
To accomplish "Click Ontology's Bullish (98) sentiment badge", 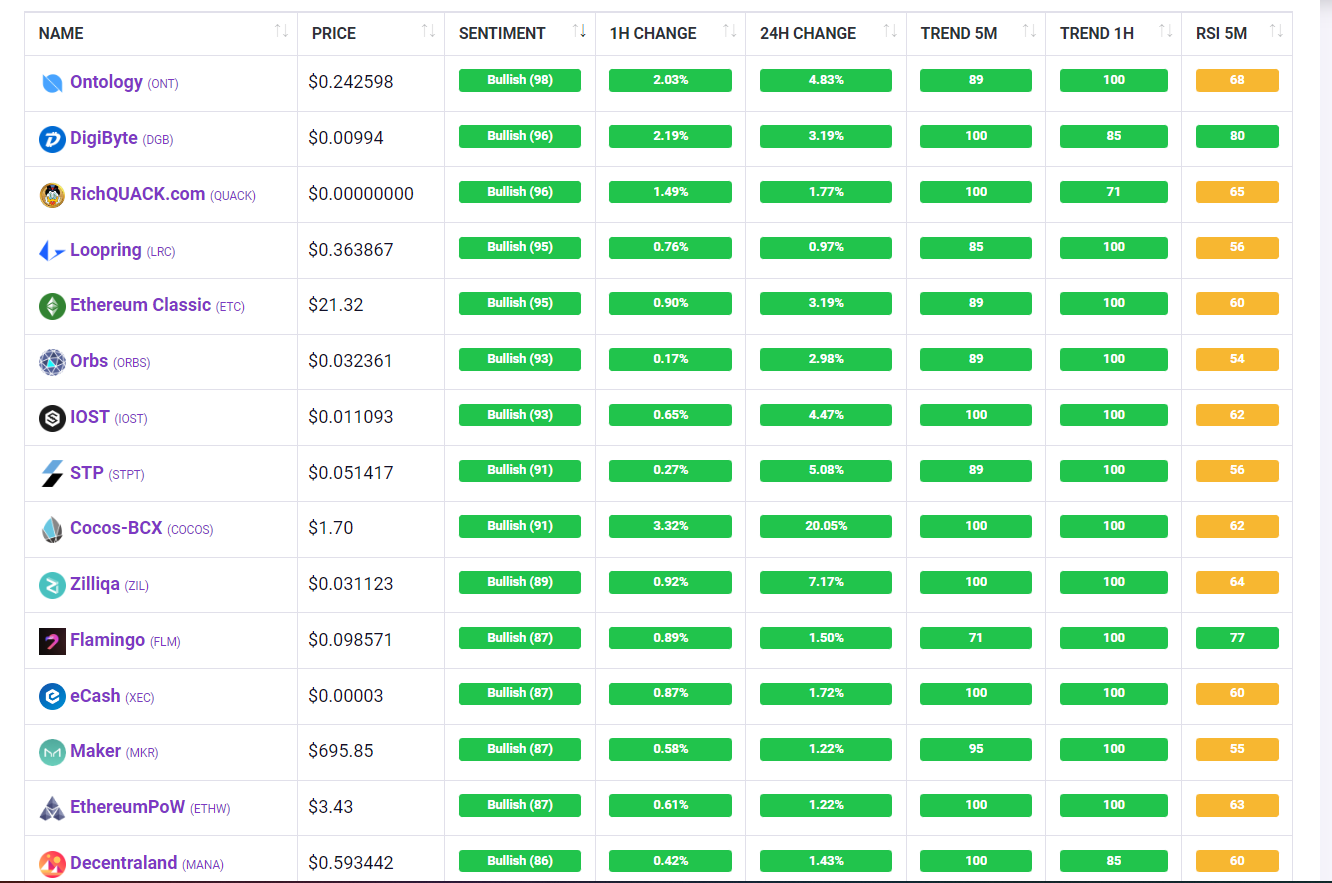I will click(x=519, y=80).
